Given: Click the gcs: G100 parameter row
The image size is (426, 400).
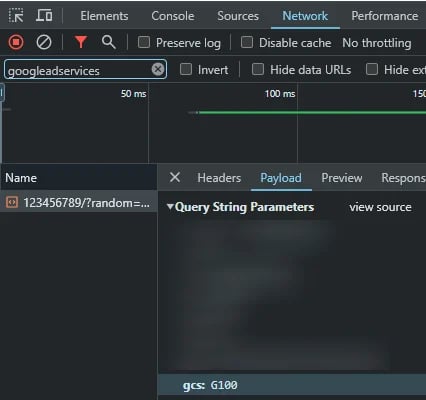Looking at the screenshot, I should 292,385.
